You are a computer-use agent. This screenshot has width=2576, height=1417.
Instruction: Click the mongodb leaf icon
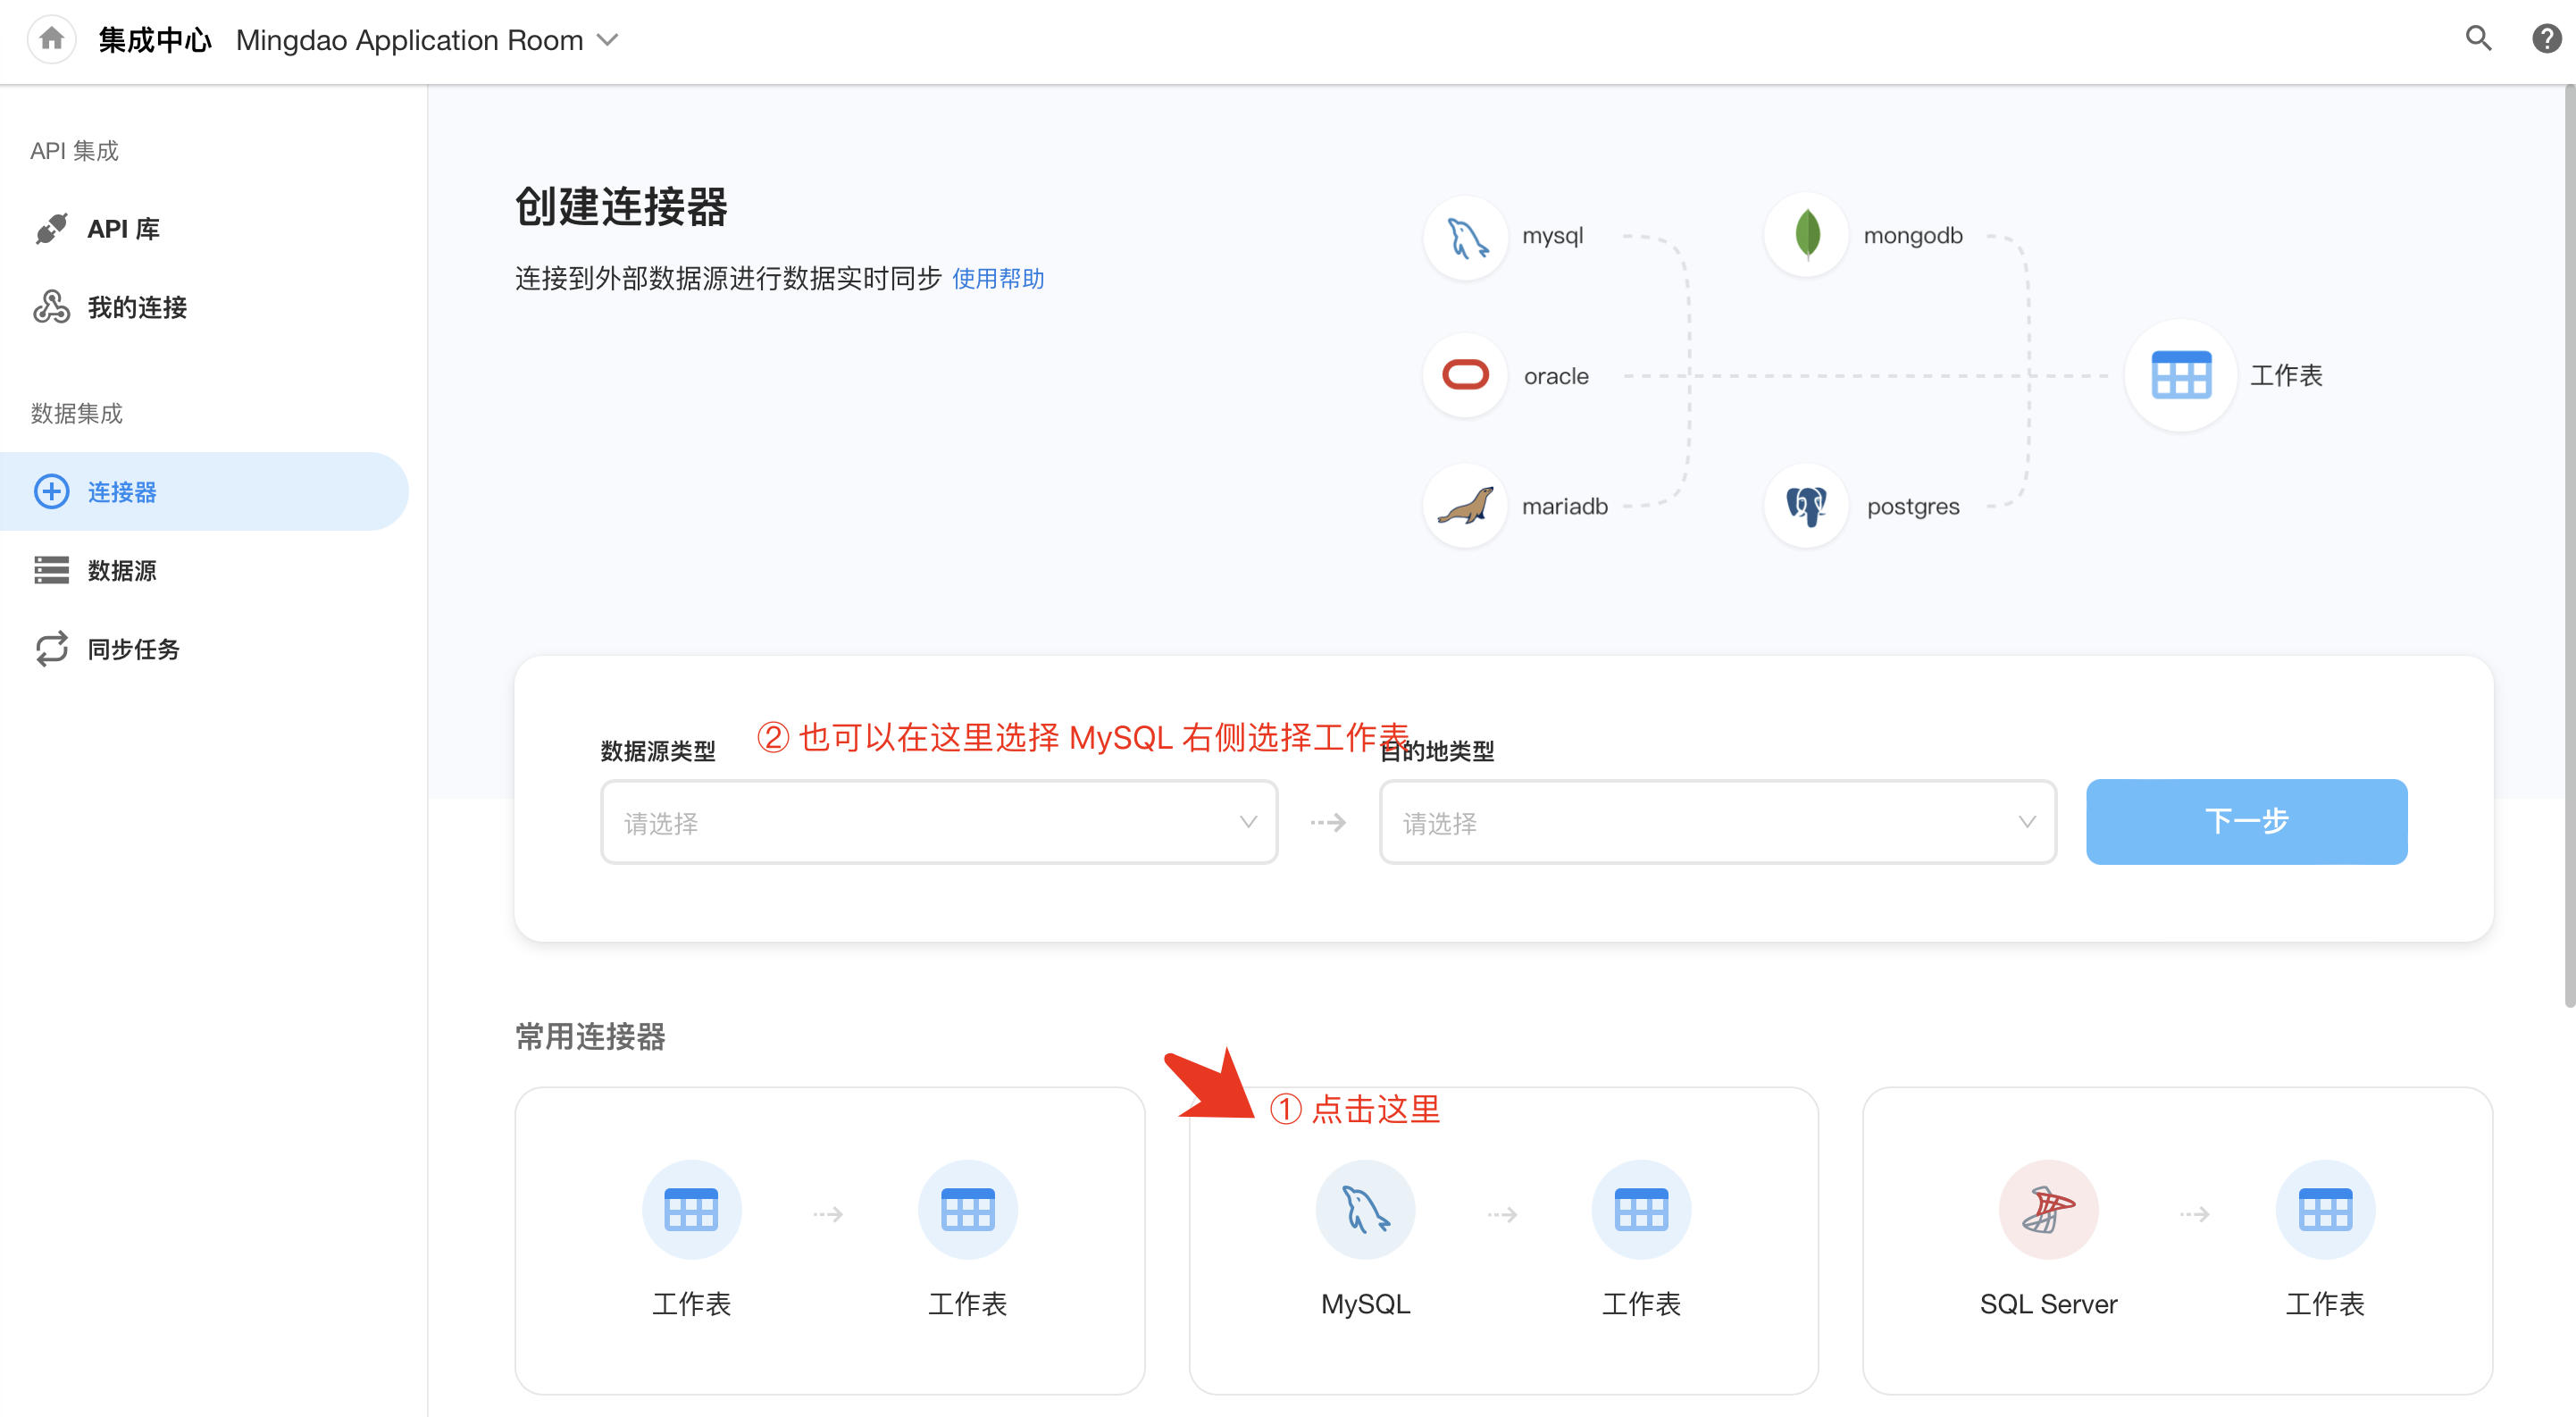(1806, 235)
